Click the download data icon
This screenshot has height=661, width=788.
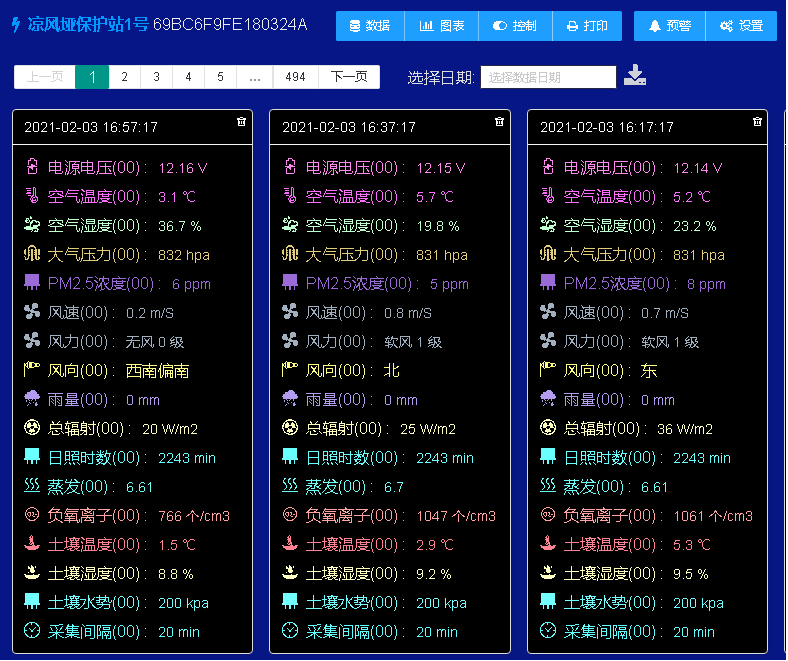(635, 76)
